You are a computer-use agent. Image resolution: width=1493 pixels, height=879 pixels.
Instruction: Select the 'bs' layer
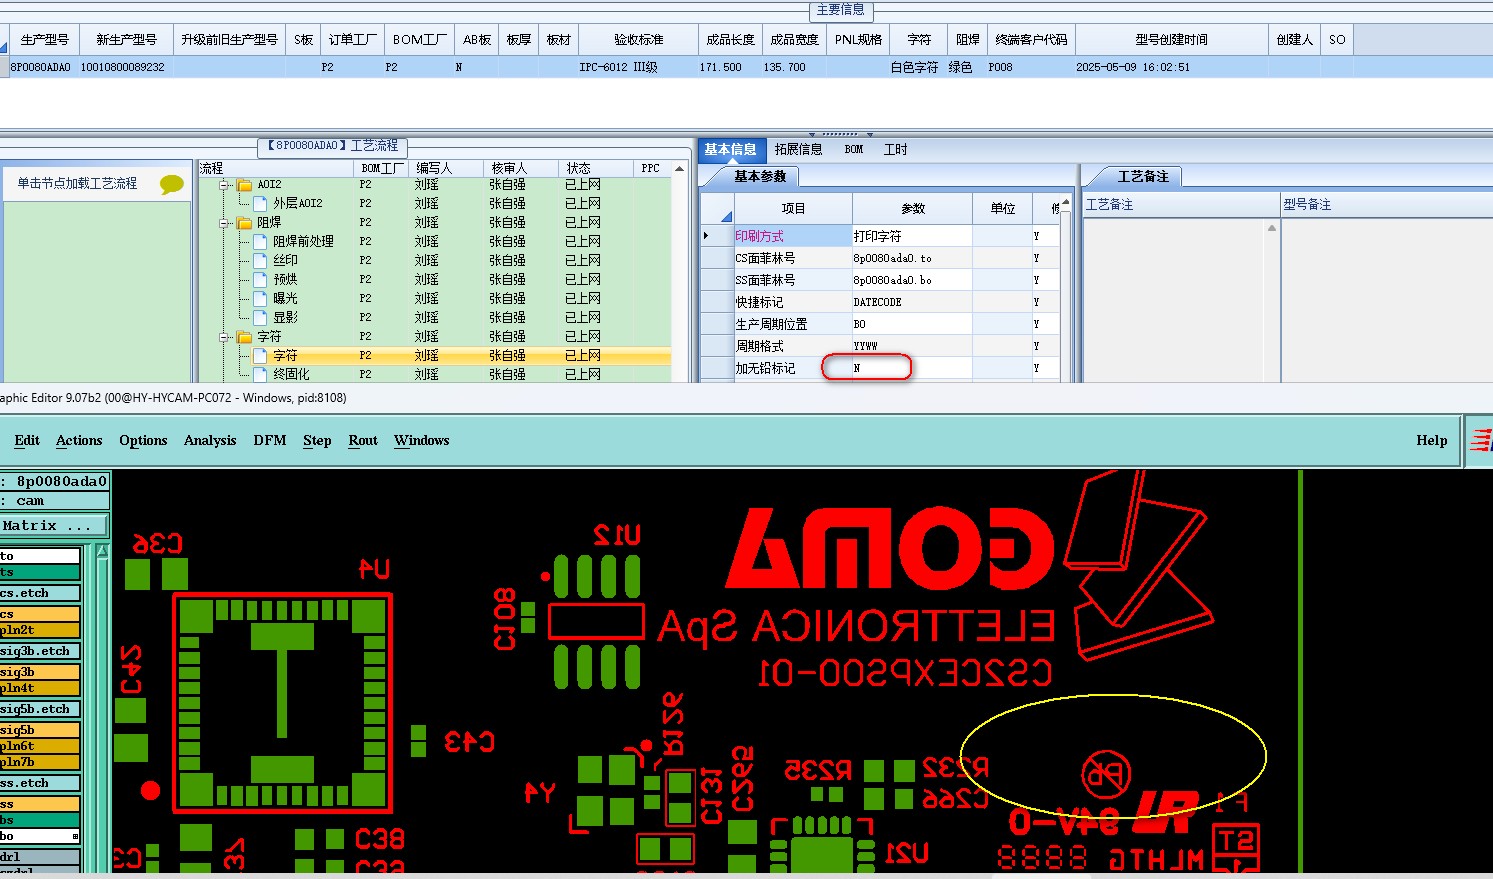[x=40, y=820]
